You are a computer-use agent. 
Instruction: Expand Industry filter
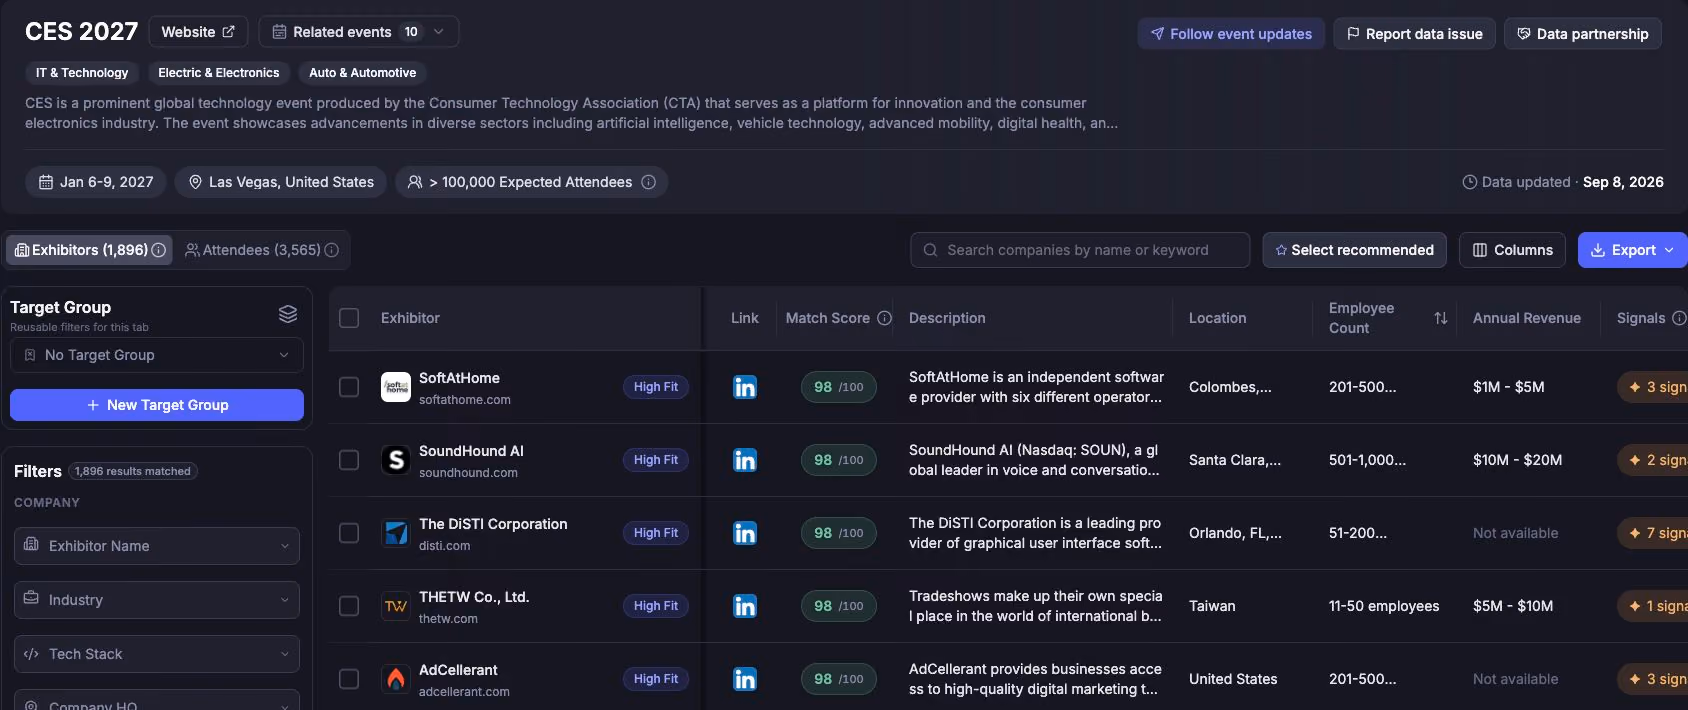coord(157,600)
